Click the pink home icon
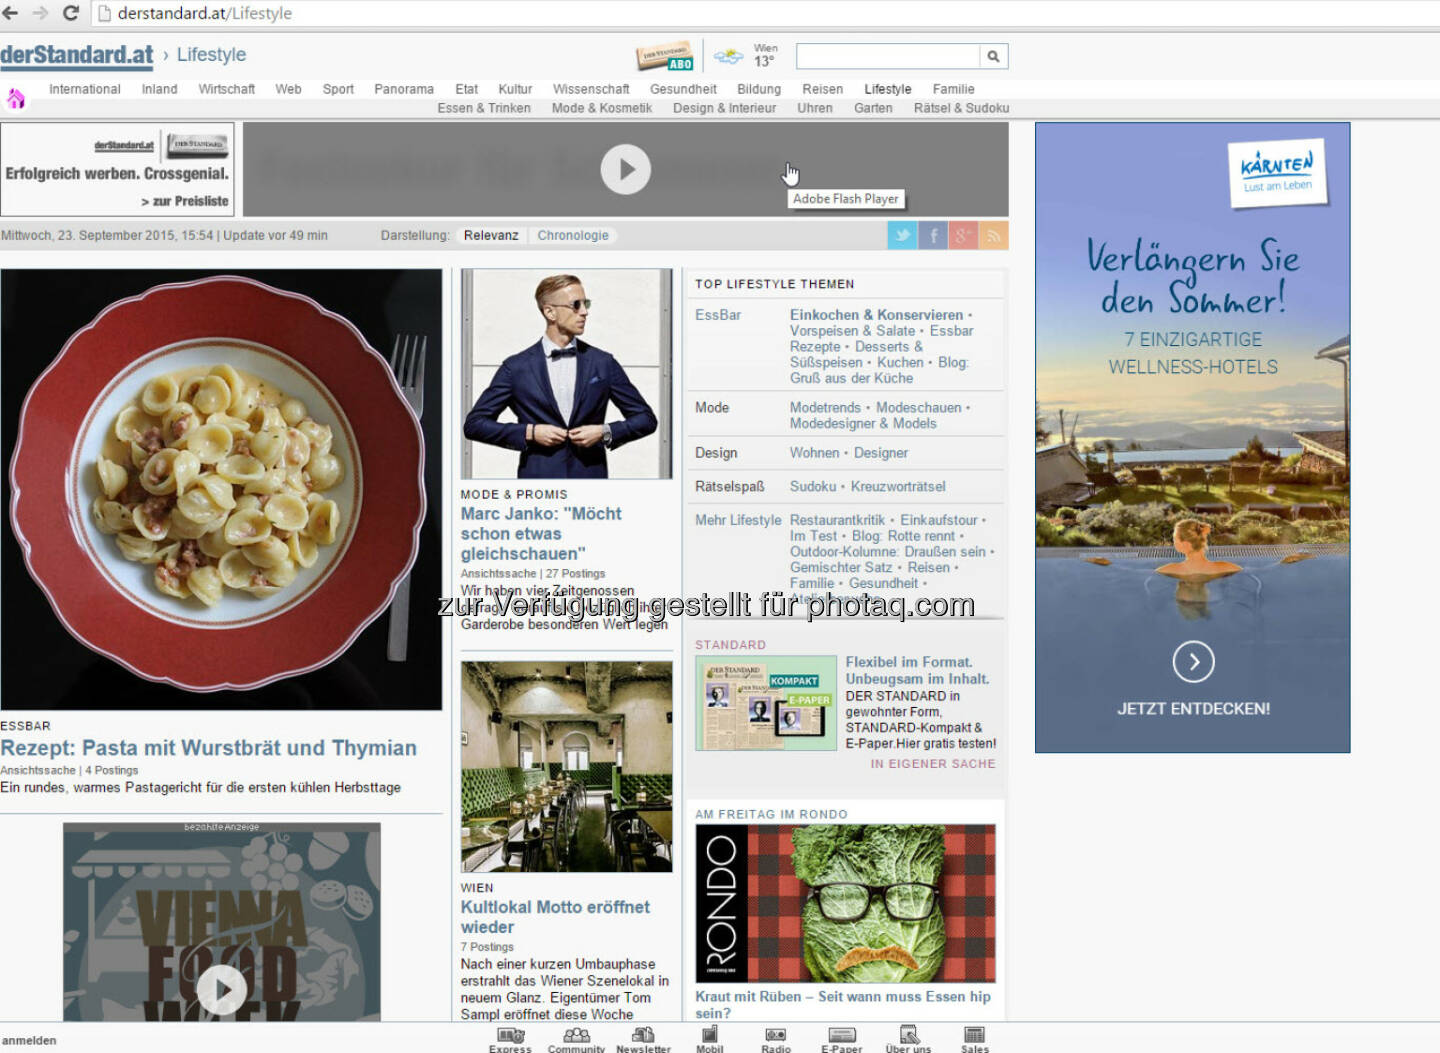The width and height of the screenshot is (1440, 1053). [16, 98]
